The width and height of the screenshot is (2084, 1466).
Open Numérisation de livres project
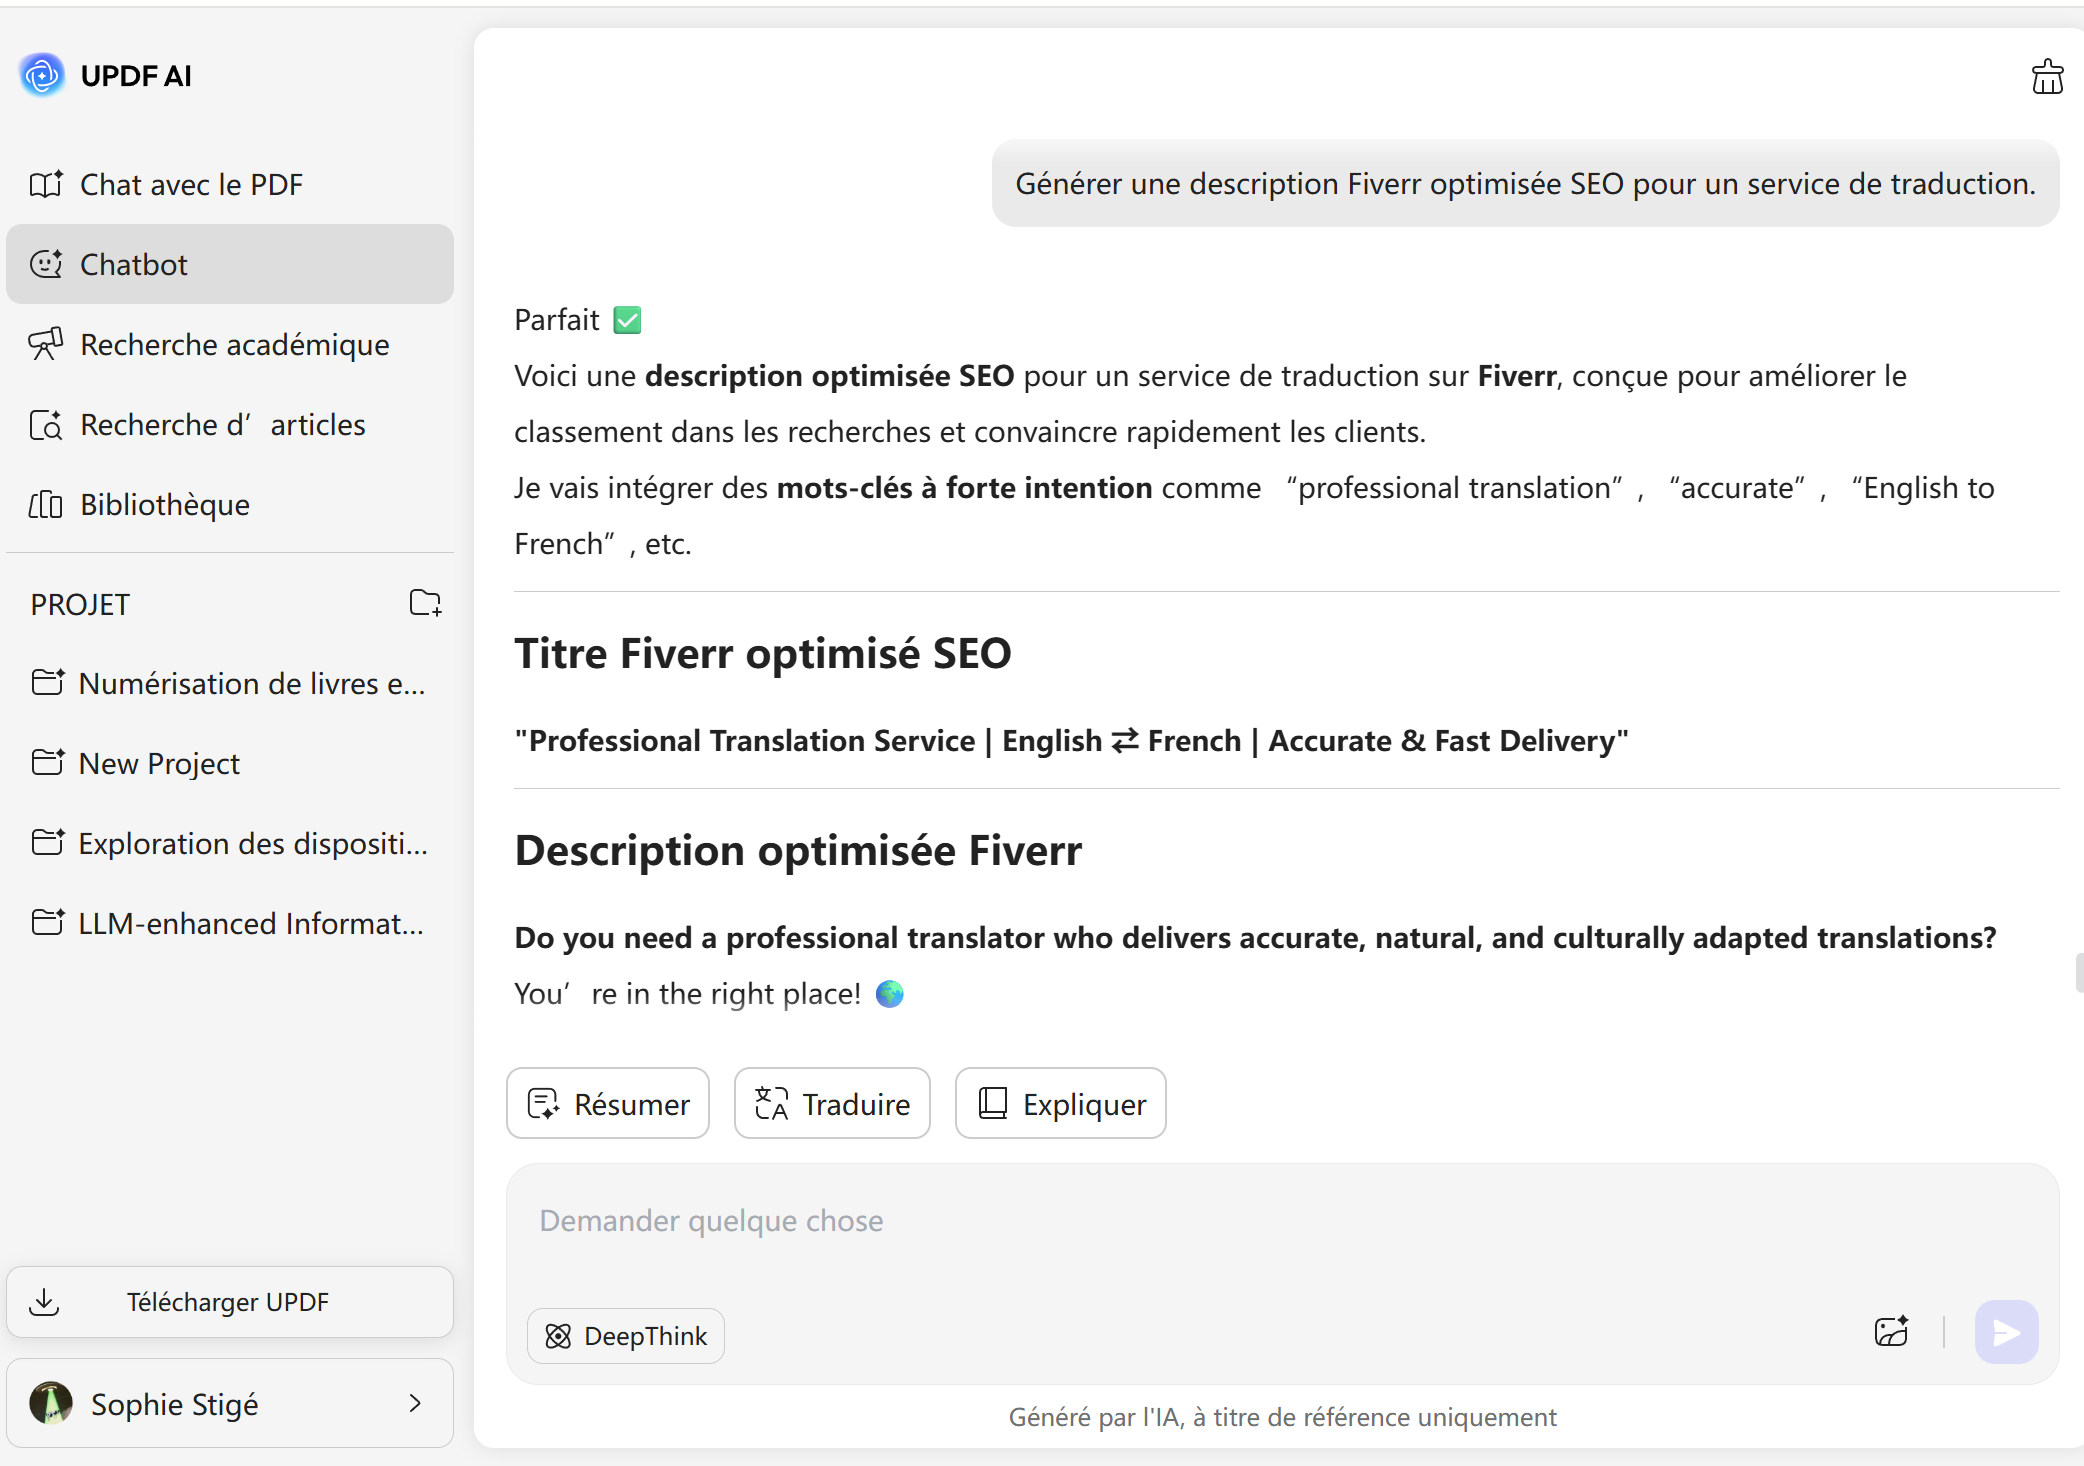[251, 684]
